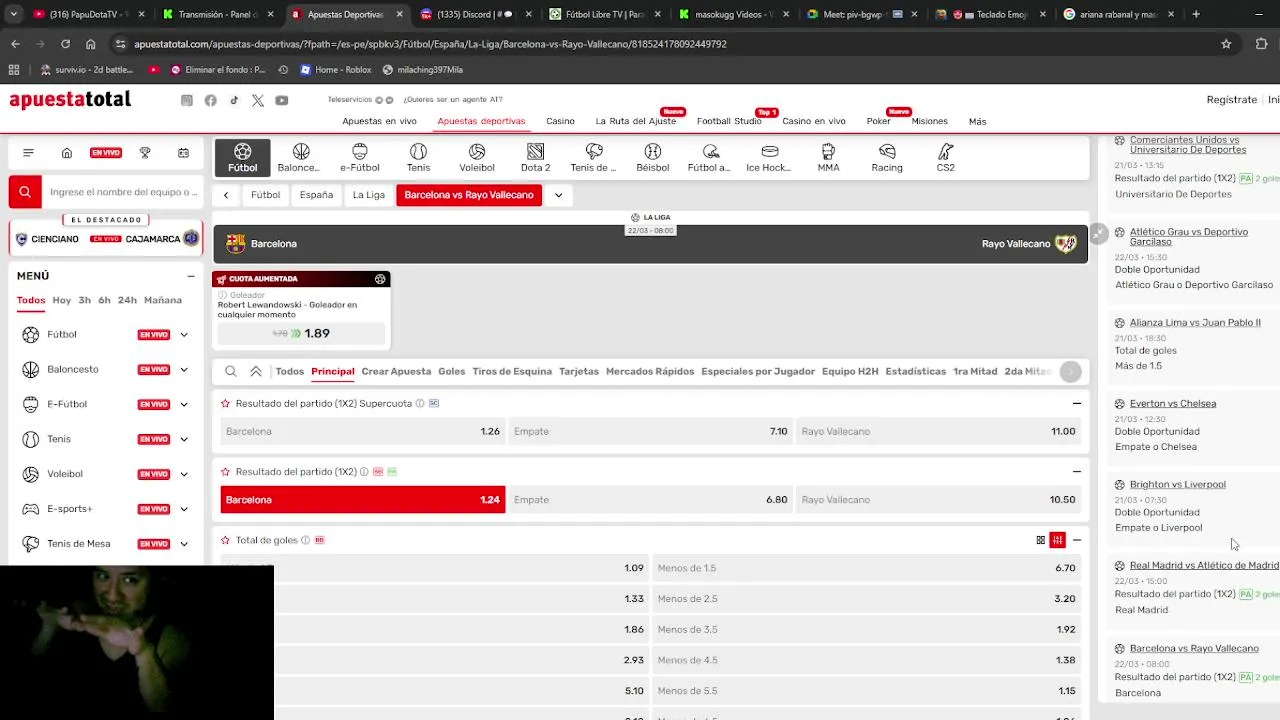The image size is (1280, 720).
Task: Open apuestatotal Instagram page
Action: point(186,100)
